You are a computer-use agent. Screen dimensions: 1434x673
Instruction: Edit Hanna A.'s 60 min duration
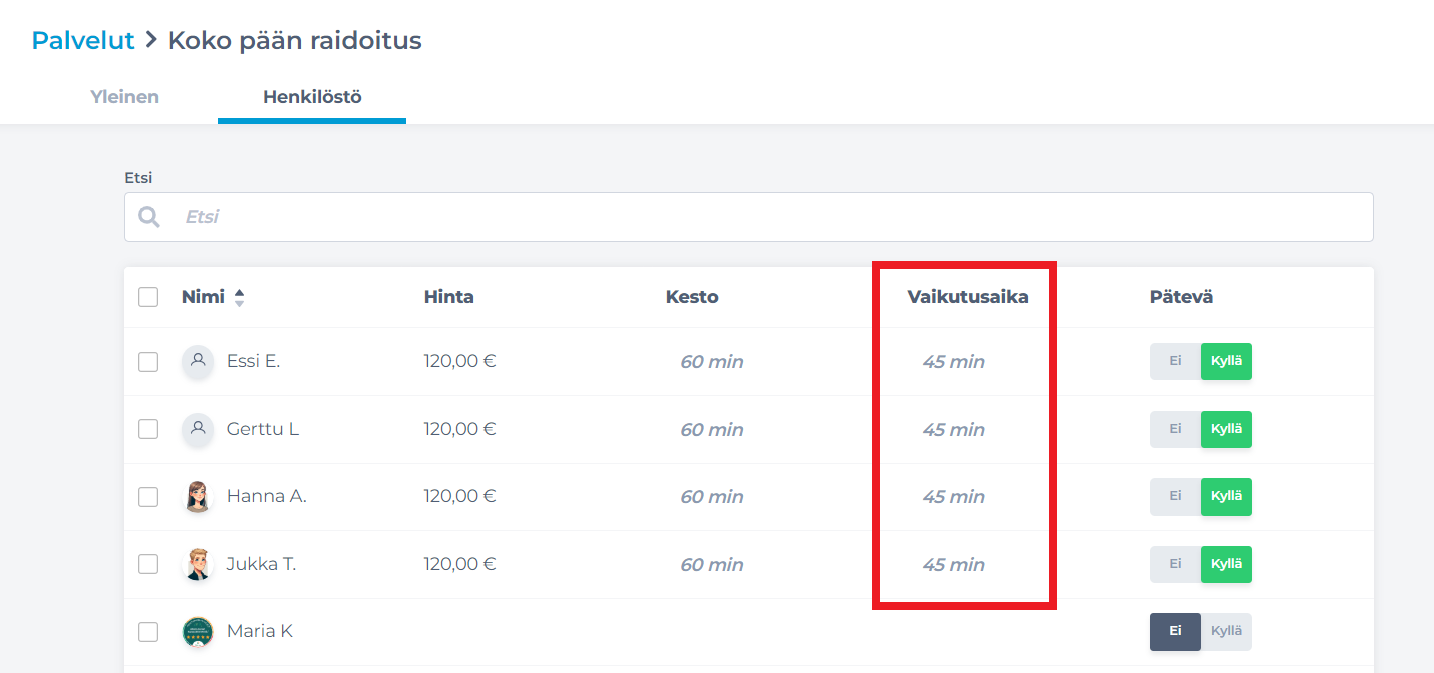[x=711, y=497]
